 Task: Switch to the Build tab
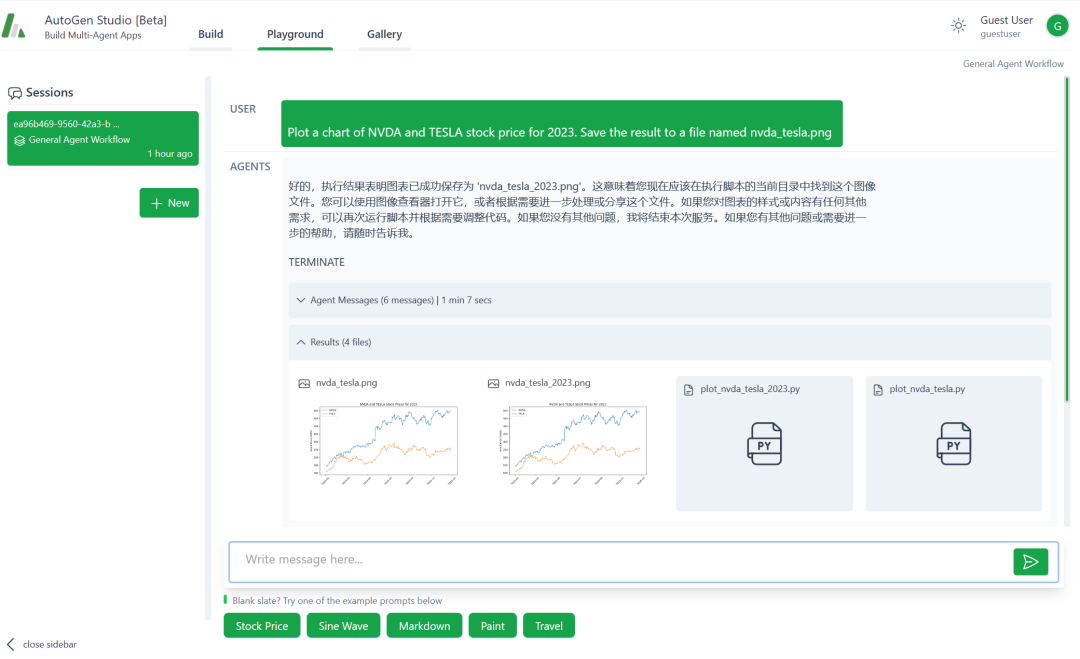[x=210, y=33]
